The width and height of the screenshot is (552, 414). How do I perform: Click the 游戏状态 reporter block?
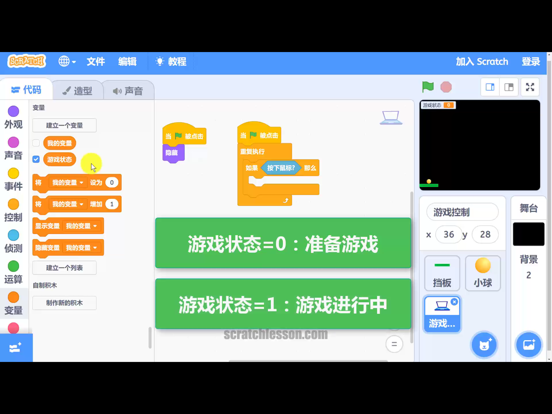click(59, 159)
